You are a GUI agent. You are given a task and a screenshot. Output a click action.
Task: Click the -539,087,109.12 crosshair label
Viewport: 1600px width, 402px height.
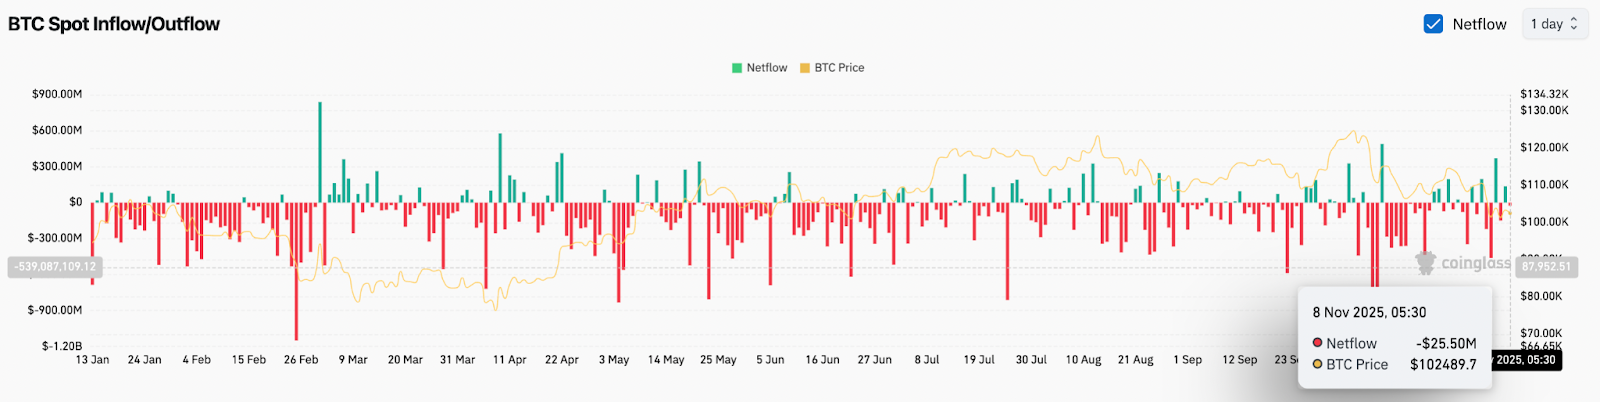click(x=55, y=267)
